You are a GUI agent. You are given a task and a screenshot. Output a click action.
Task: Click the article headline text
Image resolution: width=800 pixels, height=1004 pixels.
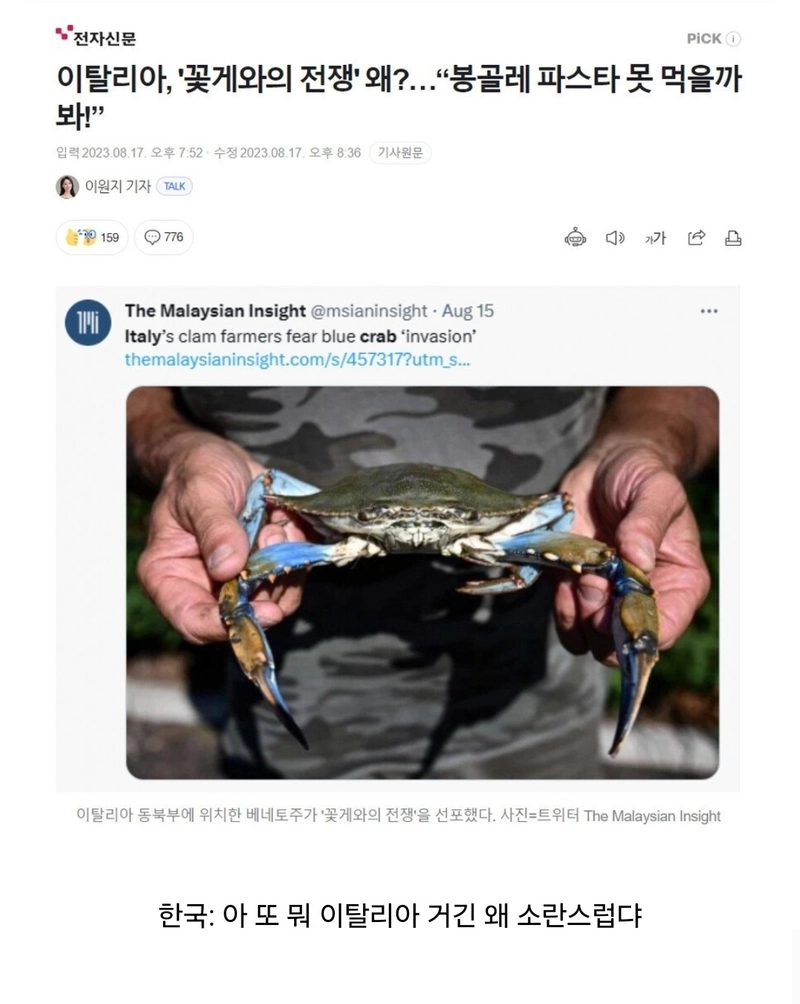coord(398,96)
